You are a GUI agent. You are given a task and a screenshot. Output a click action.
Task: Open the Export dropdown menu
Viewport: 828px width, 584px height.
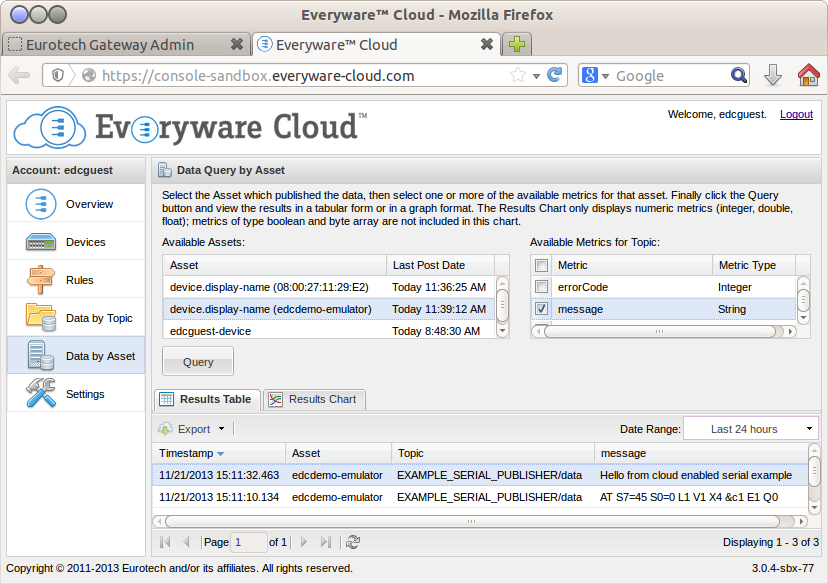click(x=192, y=429)
